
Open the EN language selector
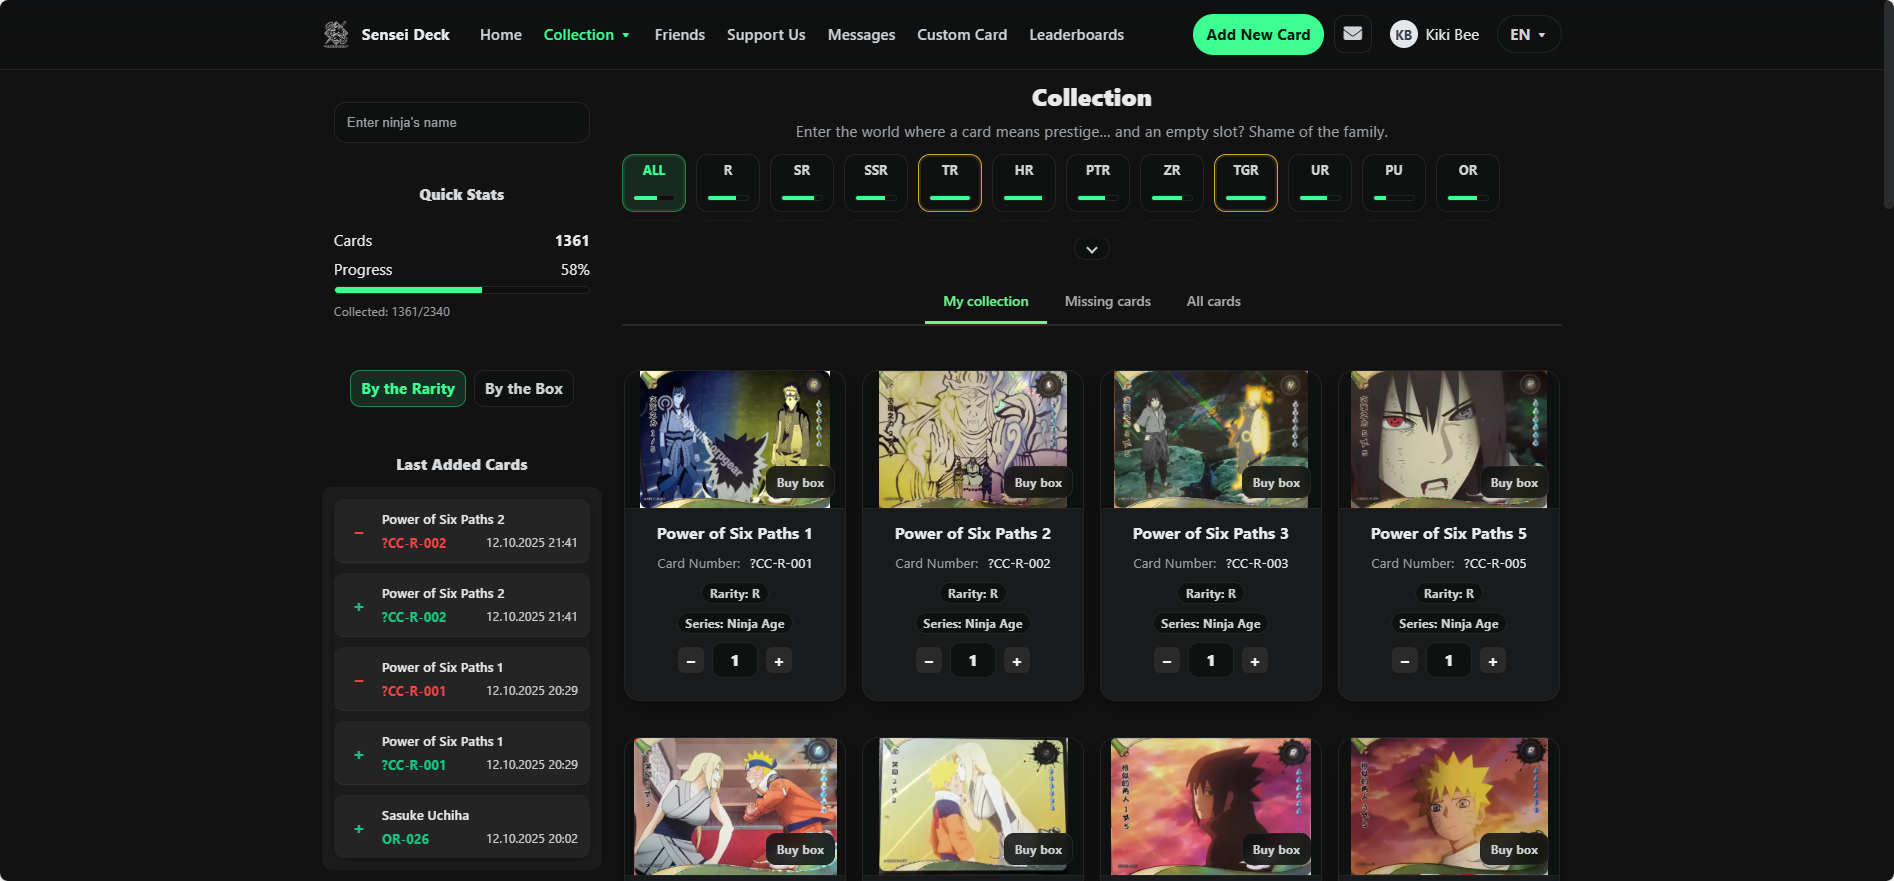point(1527,35)
